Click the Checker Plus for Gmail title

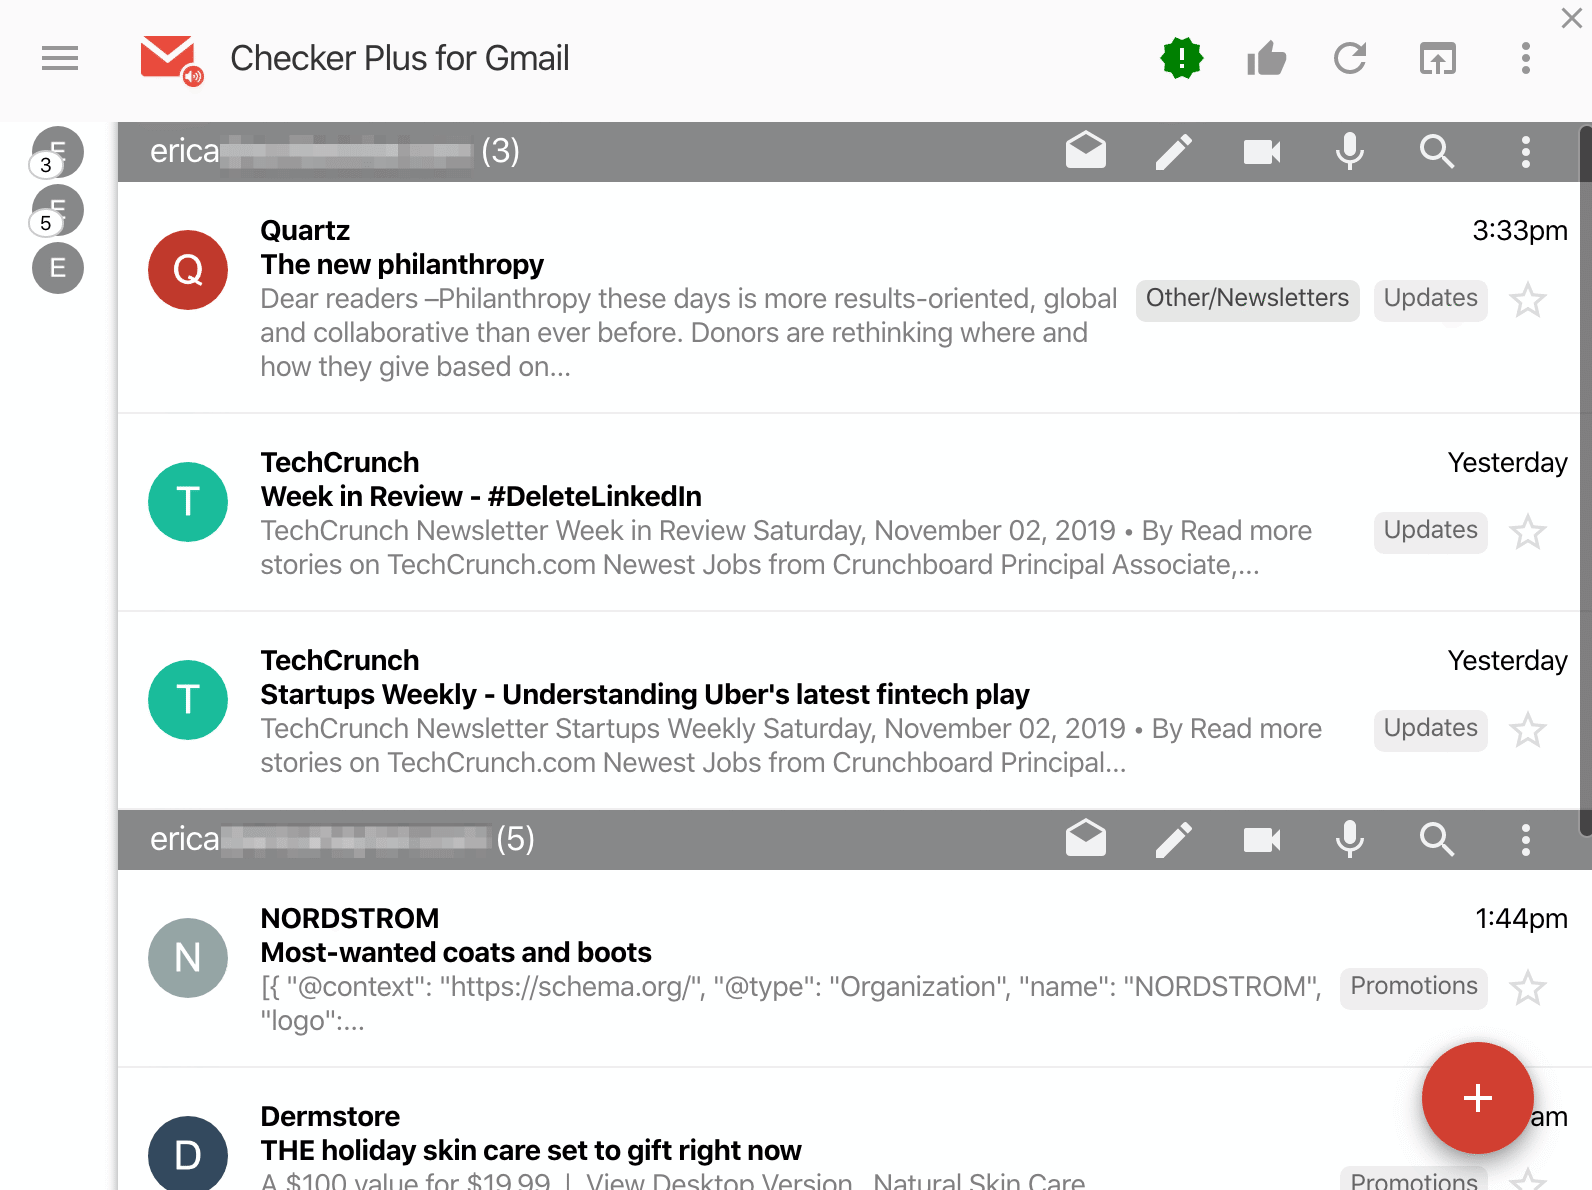[x=400, y=58]
